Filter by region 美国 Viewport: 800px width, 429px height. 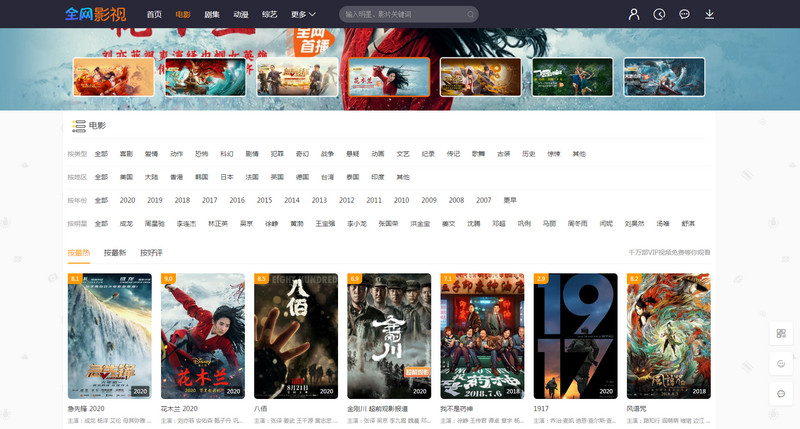tap(126, 177)
